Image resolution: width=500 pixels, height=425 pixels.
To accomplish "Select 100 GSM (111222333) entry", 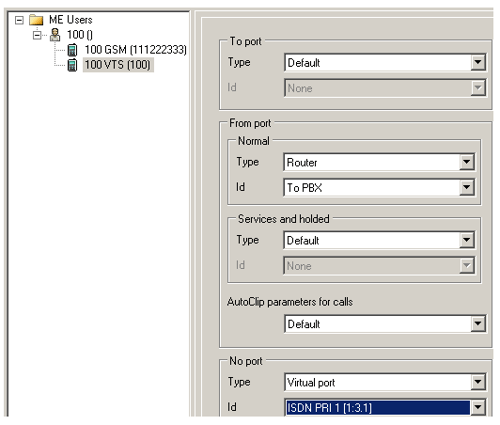I will click(x=135, y=50).
